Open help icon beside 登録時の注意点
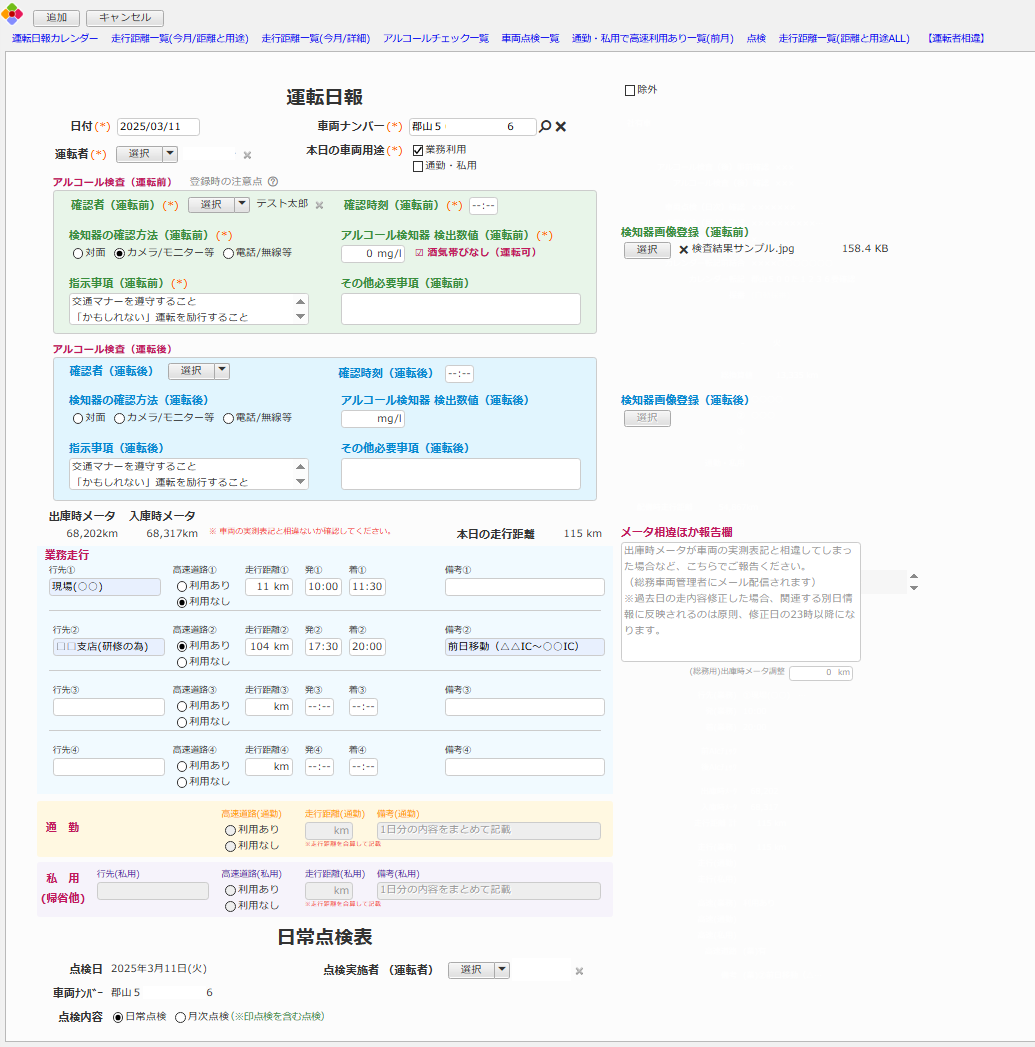The height and width of the screenshot is (1047, 1035). coord(272,182)
